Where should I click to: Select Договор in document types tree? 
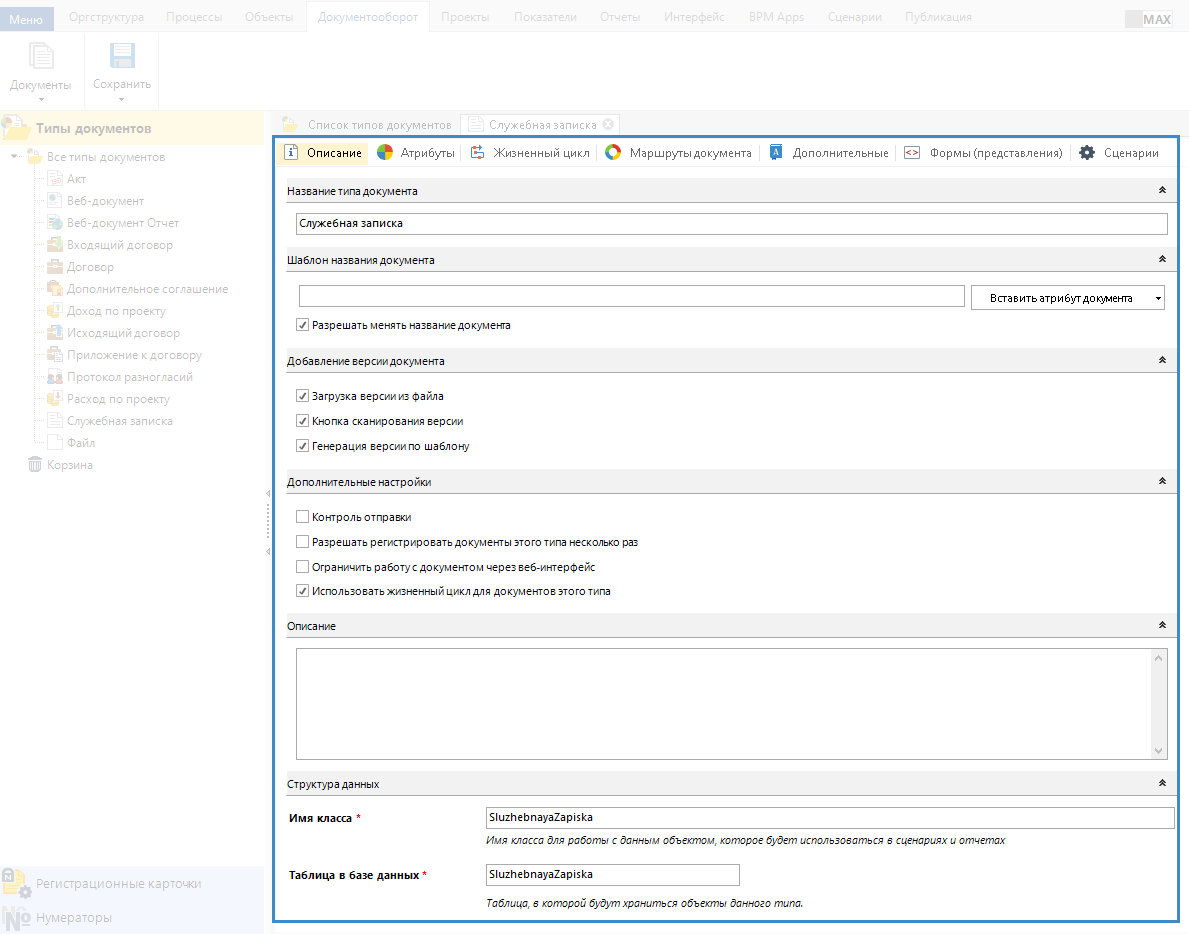(90, 267)
